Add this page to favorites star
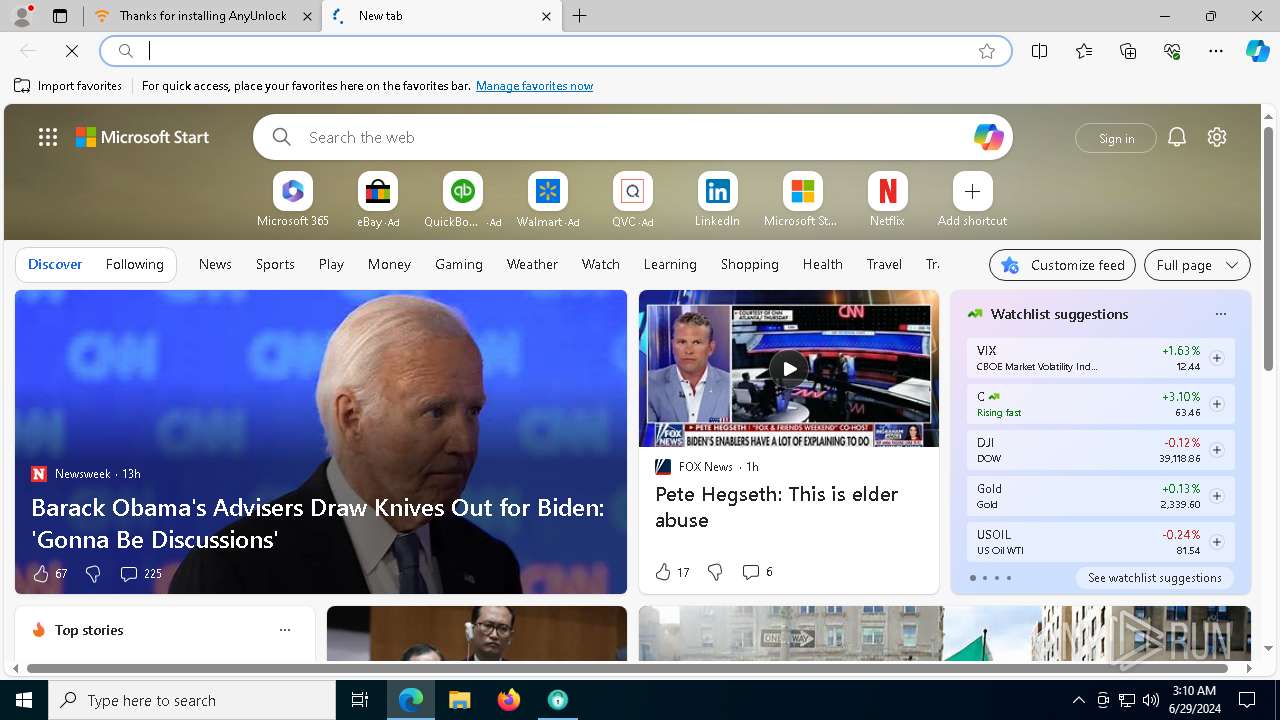 pos(987,51)
